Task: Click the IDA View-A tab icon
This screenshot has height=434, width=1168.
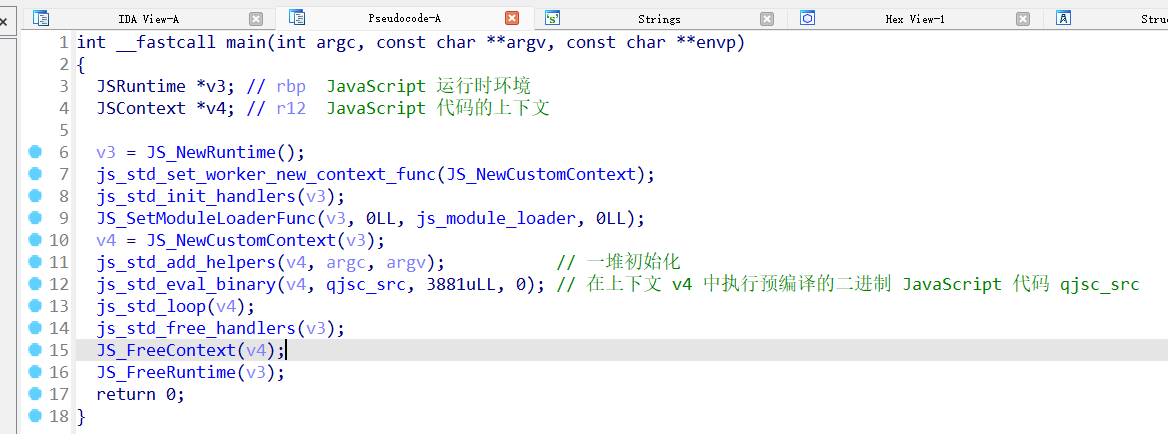Action: pyautogui.click(x=41, y=19)
